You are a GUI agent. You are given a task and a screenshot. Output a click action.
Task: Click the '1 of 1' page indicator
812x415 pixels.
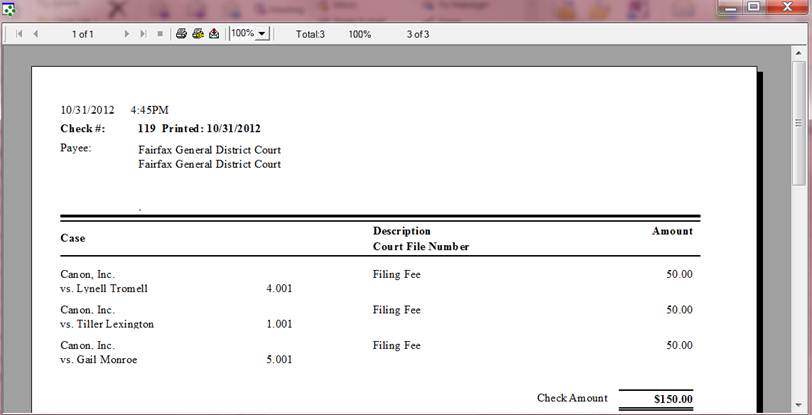[82, 34]
